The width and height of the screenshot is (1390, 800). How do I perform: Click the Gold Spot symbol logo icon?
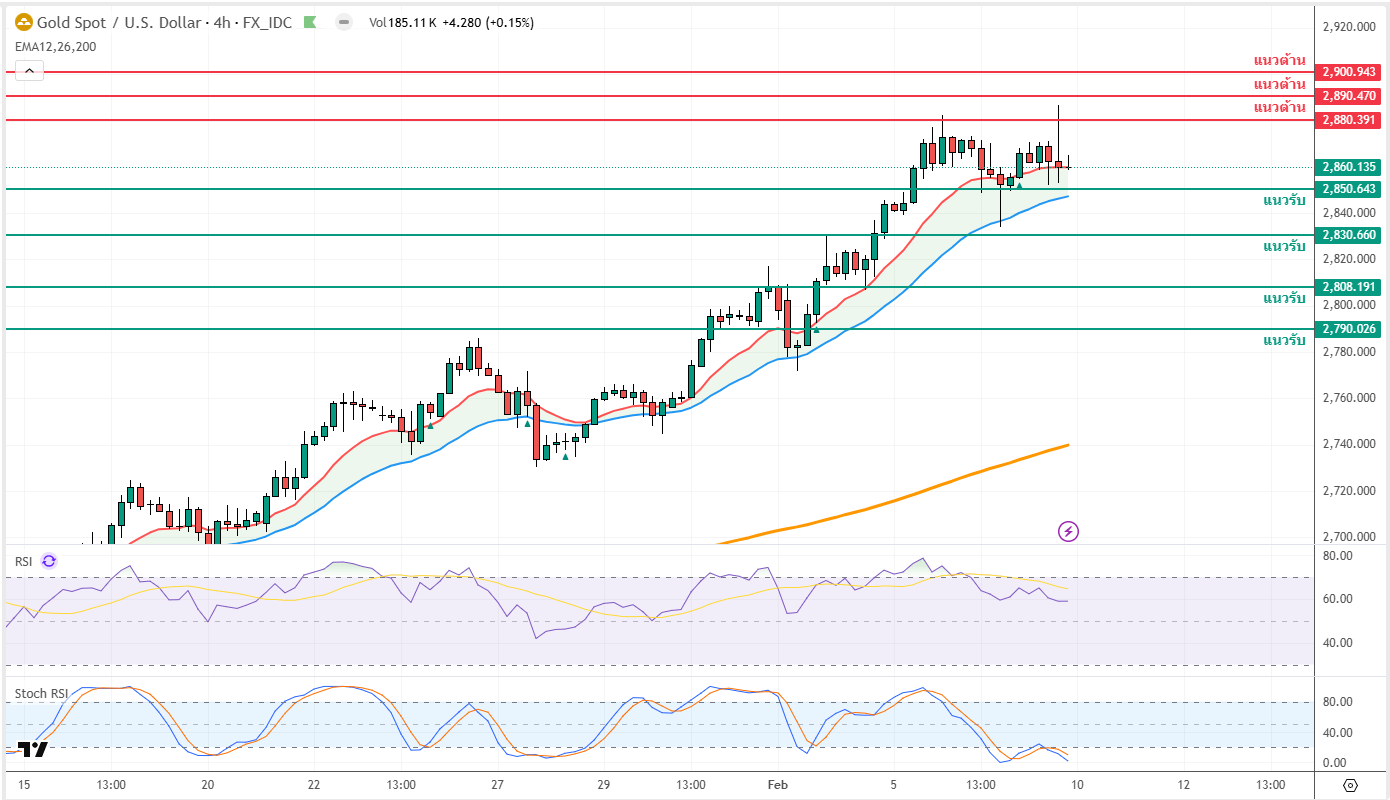coord(23,22)
